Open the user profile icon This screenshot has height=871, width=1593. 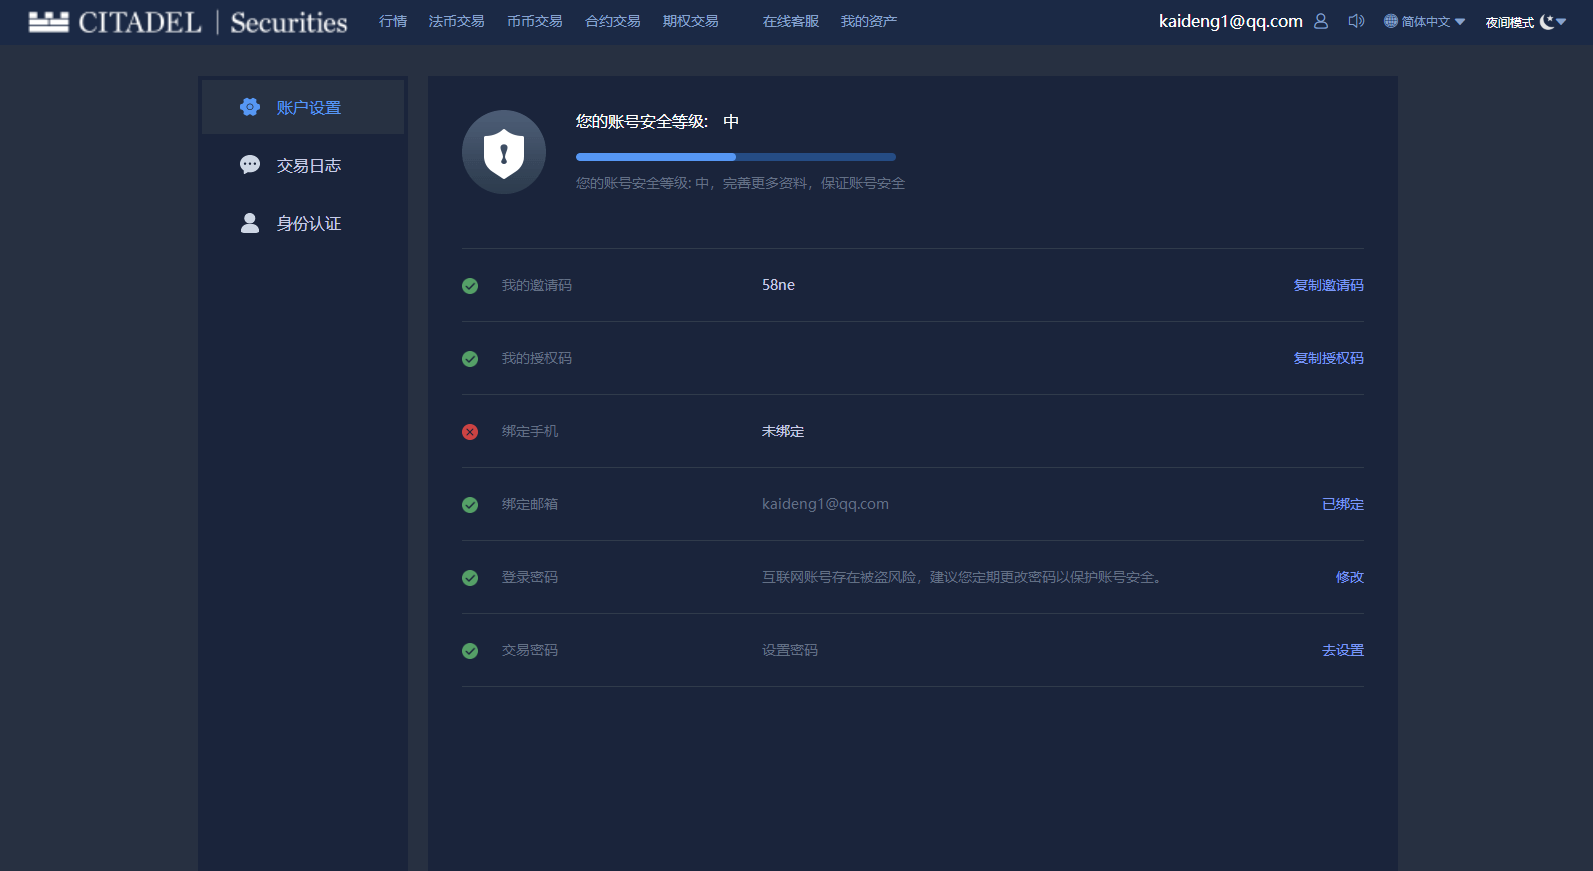1321,21
